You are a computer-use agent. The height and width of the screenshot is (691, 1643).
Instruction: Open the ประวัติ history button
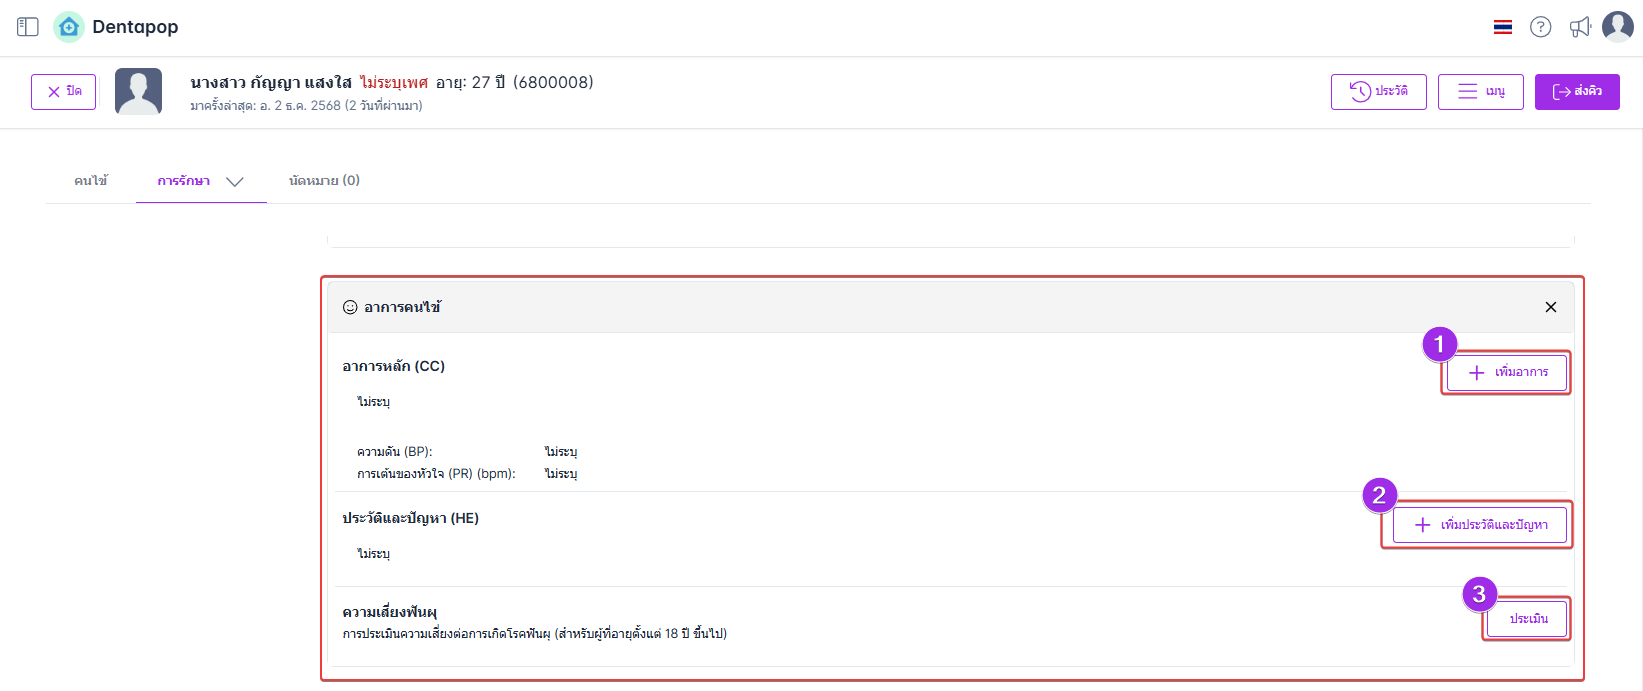coord(1378,92)
